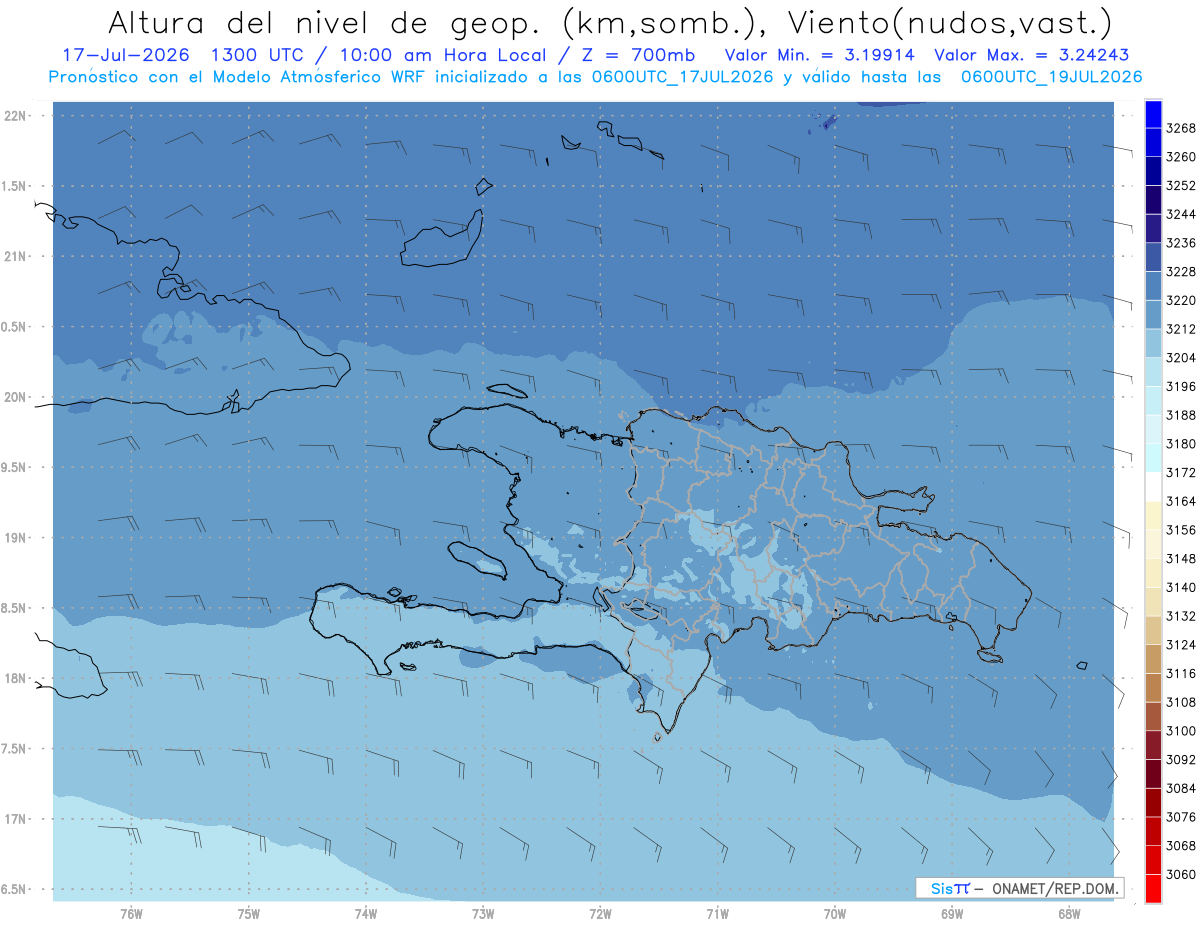The height and width of the screenshot is (927, 1200).
Task: Click the colorbar value '3140'
Action: coord(1181,588)
